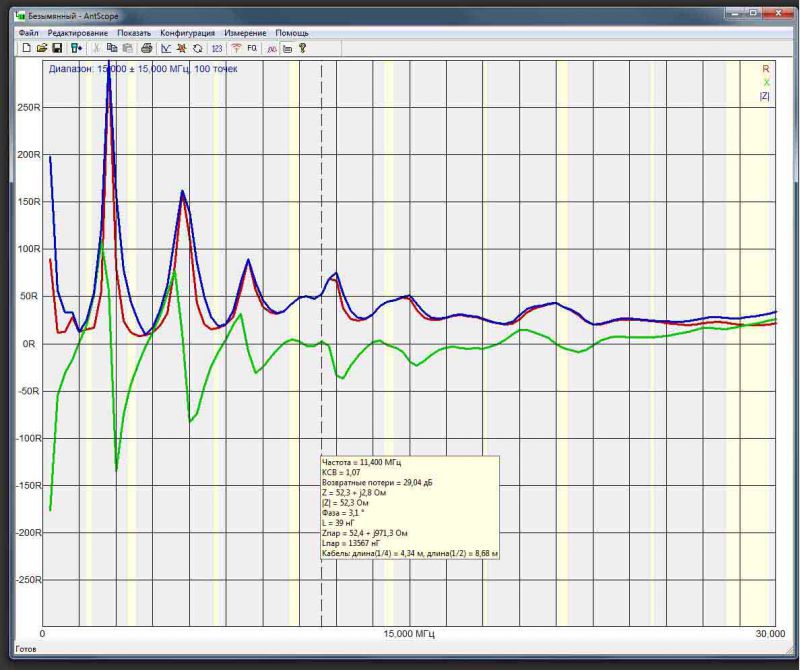The height and width of the screenshot is (670, 800).
Task: Click the New document toolbar icon
Action: 26,48
